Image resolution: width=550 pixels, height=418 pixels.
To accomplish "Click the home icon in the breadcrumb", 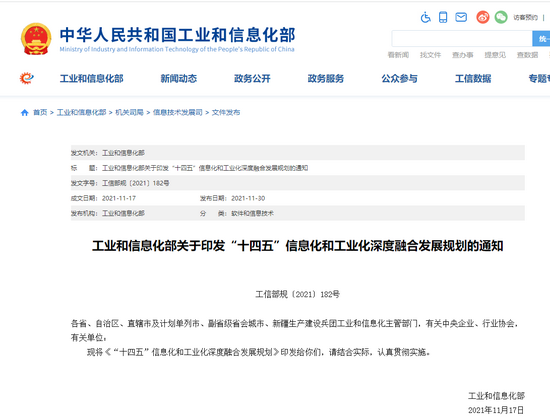I will tap(25, 113).
